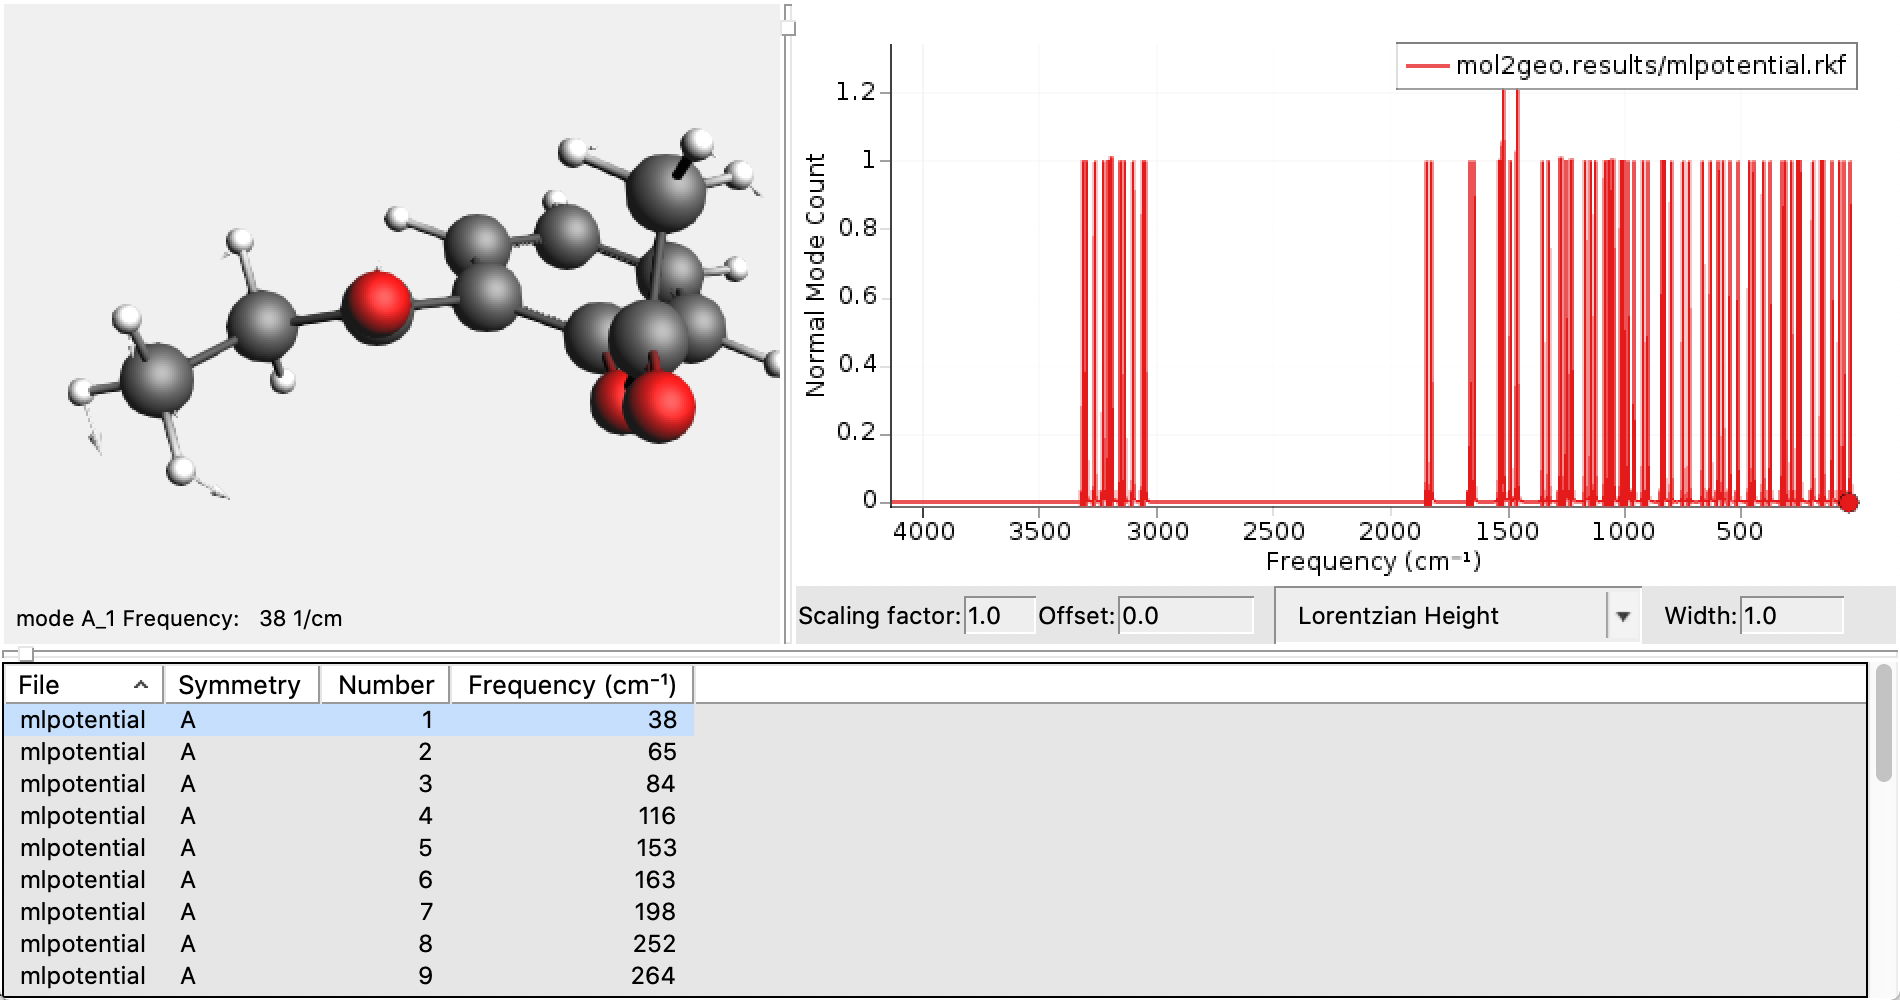Screen dimensions: 1900x1000
Task: Click the sort arrow in File column header
Action: [x=141, y=685]
